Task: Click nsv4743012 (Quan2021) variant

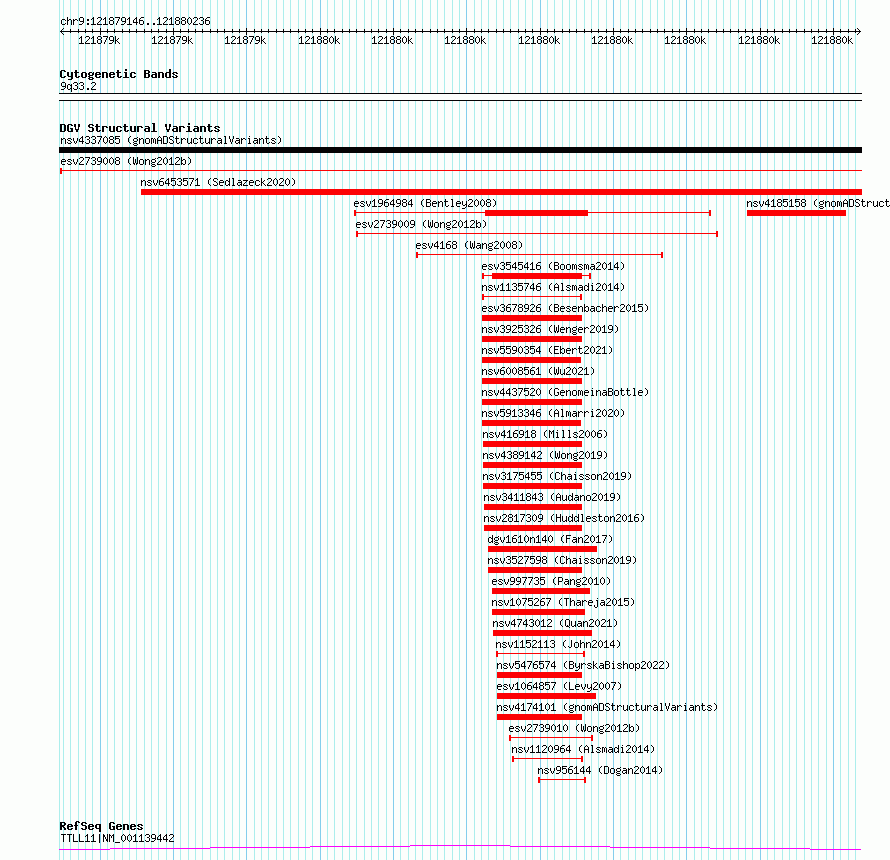Action: (x=555, y=623)
